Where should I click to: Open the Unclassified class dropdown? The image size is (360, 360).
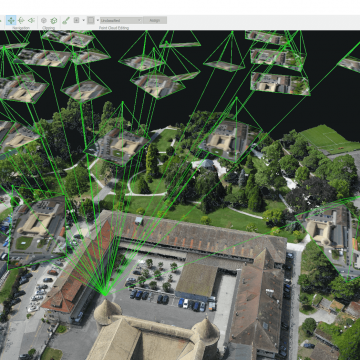click(x=121, y=20)
